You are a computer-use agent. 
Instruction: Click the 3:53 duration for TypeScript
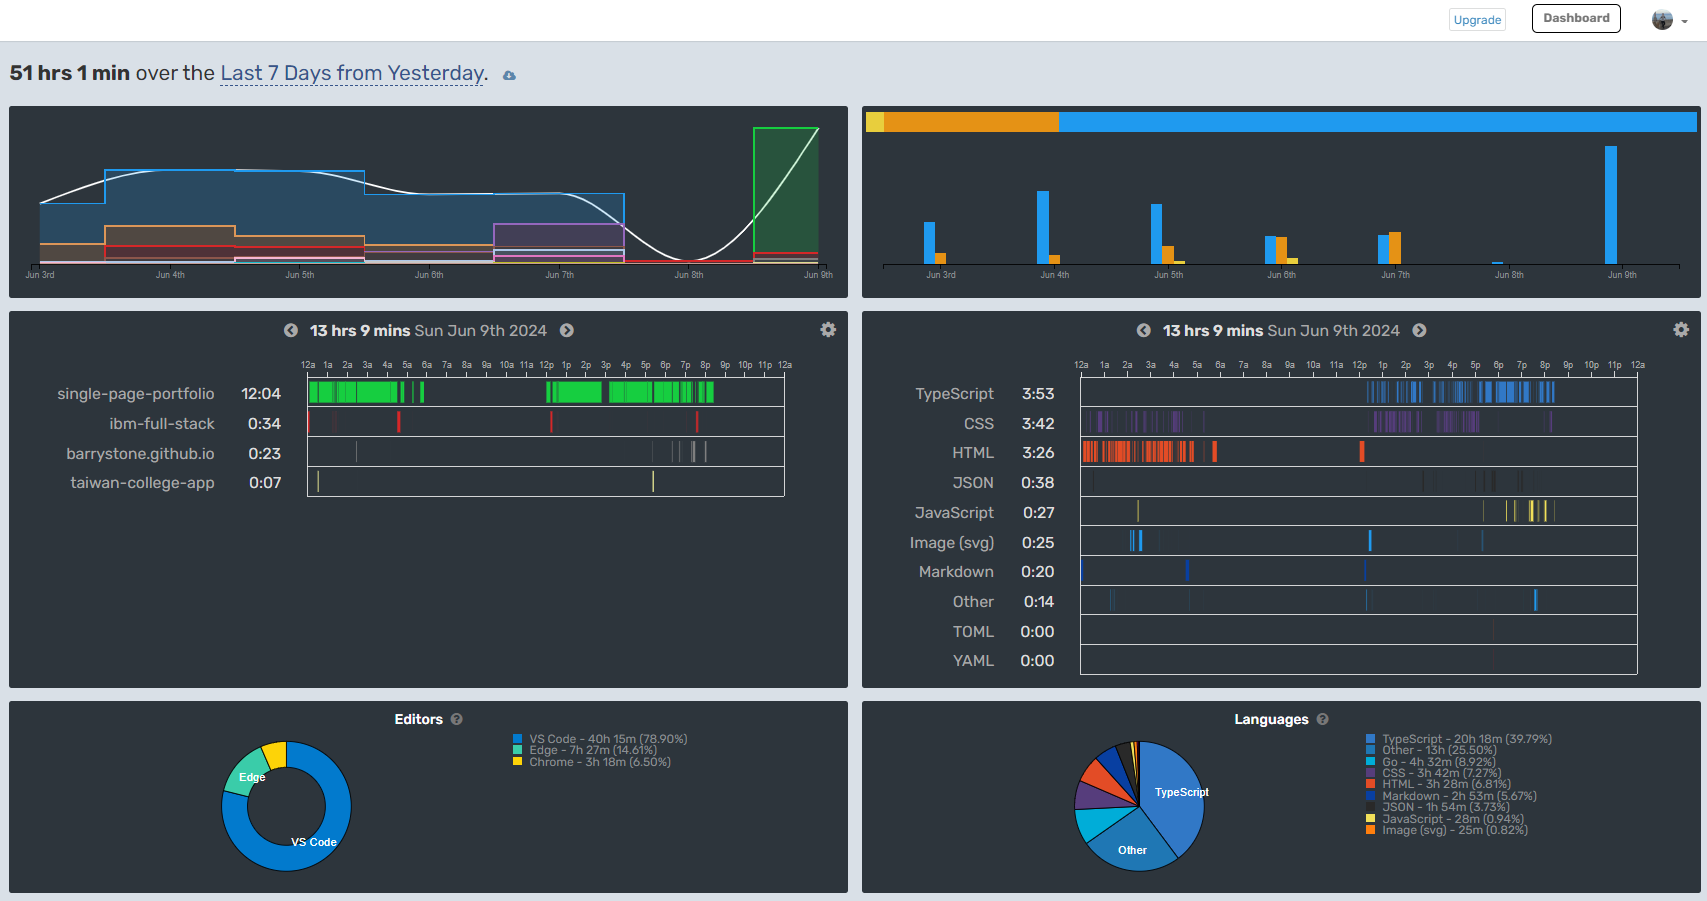click(1038, 394)
